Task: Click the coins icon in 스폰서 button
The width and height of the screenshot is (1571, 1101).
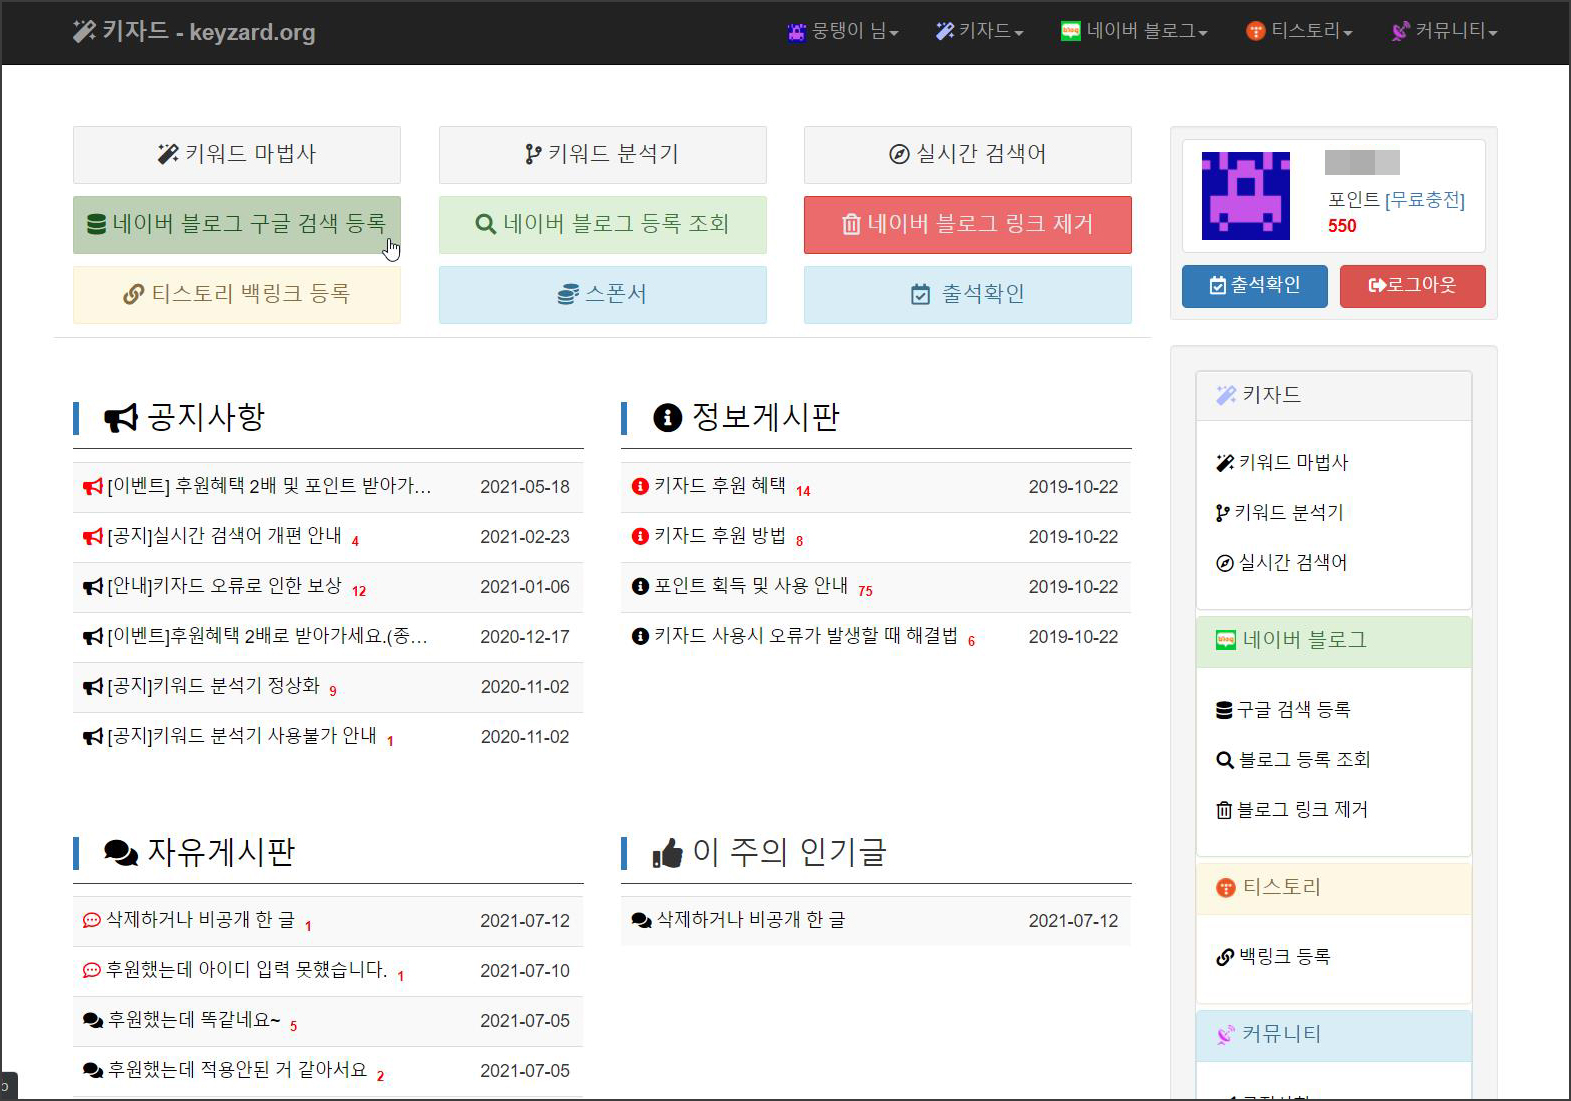Action: click(x=568, y=294)
